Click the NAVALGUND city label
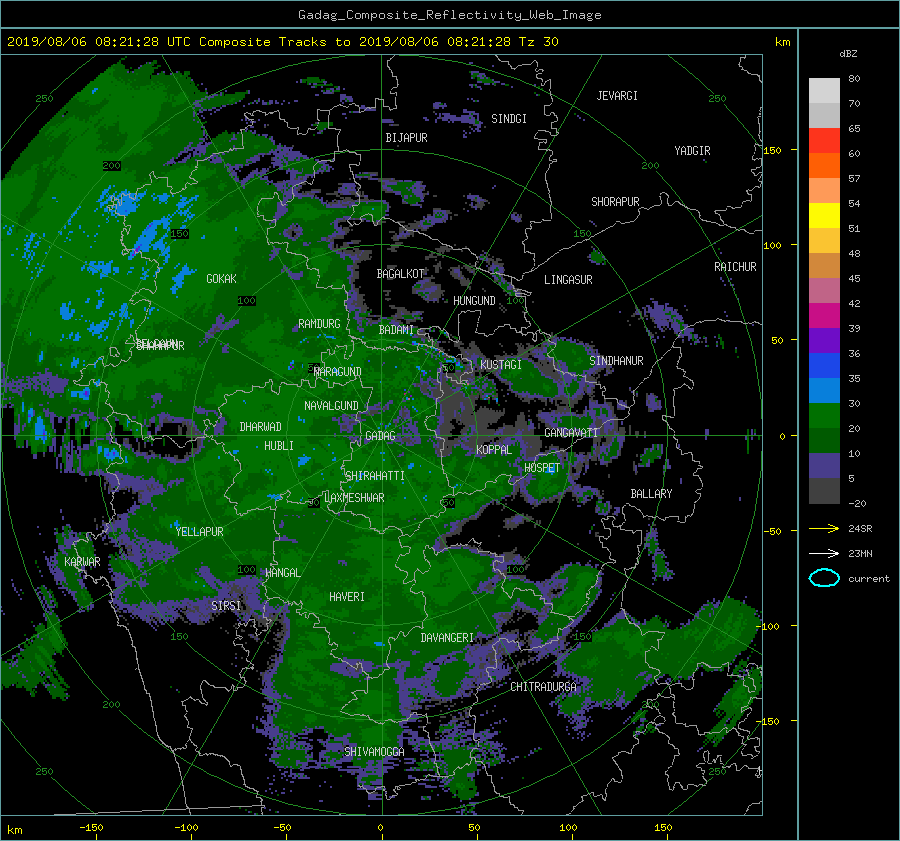Viewport: 900px width, 841px height. pos(331,406)
